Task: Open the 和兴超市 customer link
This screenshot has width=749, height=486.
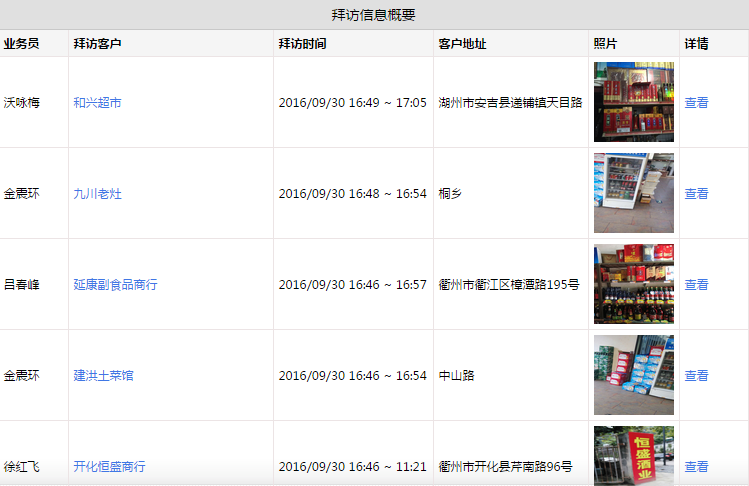Action: point(97,103)
